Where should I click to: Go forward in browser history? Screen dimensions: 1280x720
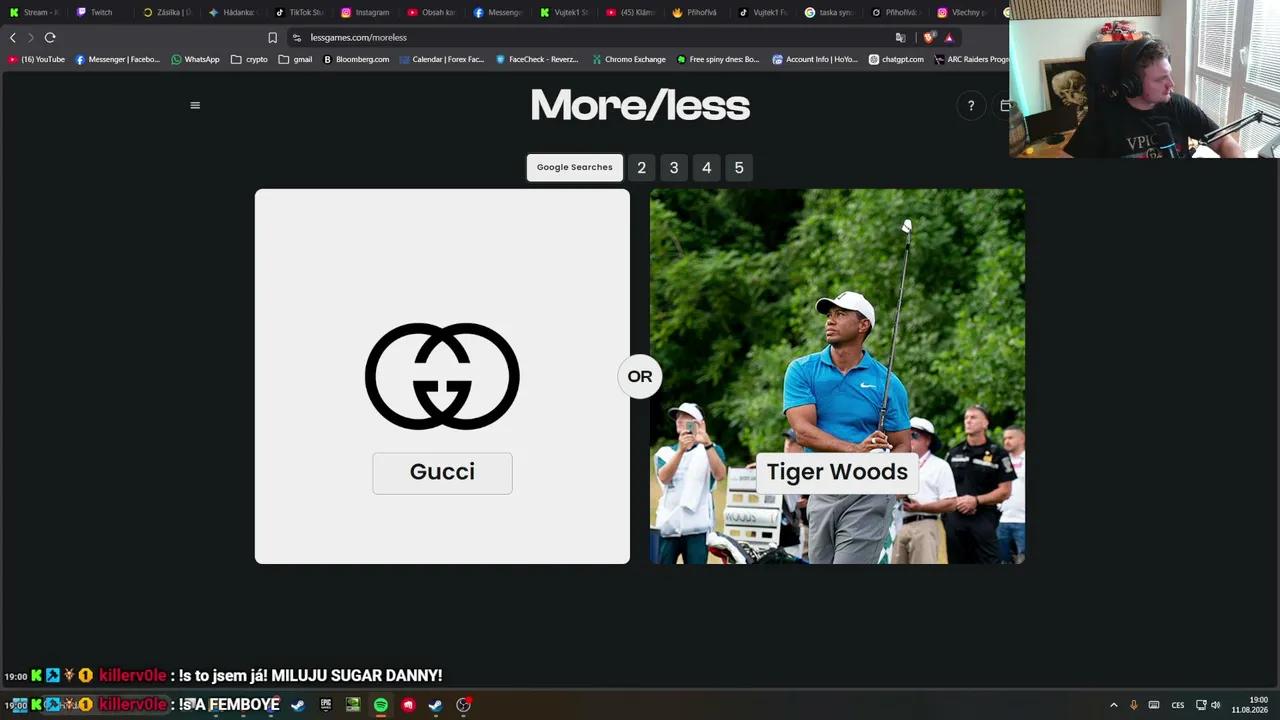coord(31,37)
